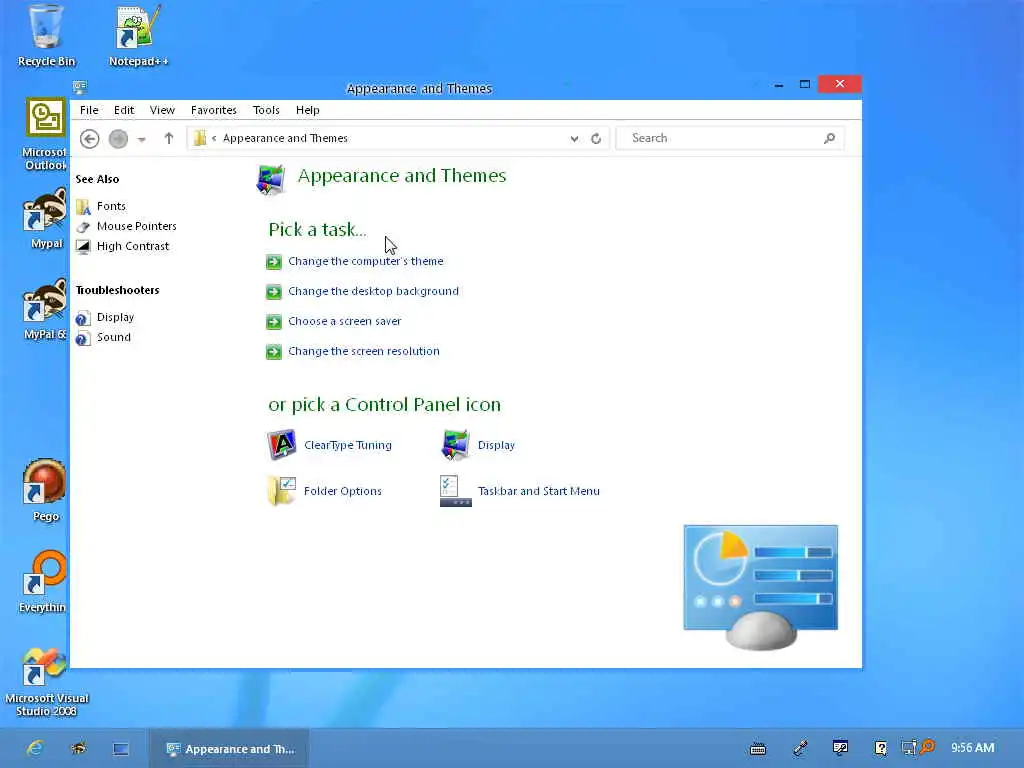Click the Appearance and Themes address bar text
1024x768 pixels.
285,138
